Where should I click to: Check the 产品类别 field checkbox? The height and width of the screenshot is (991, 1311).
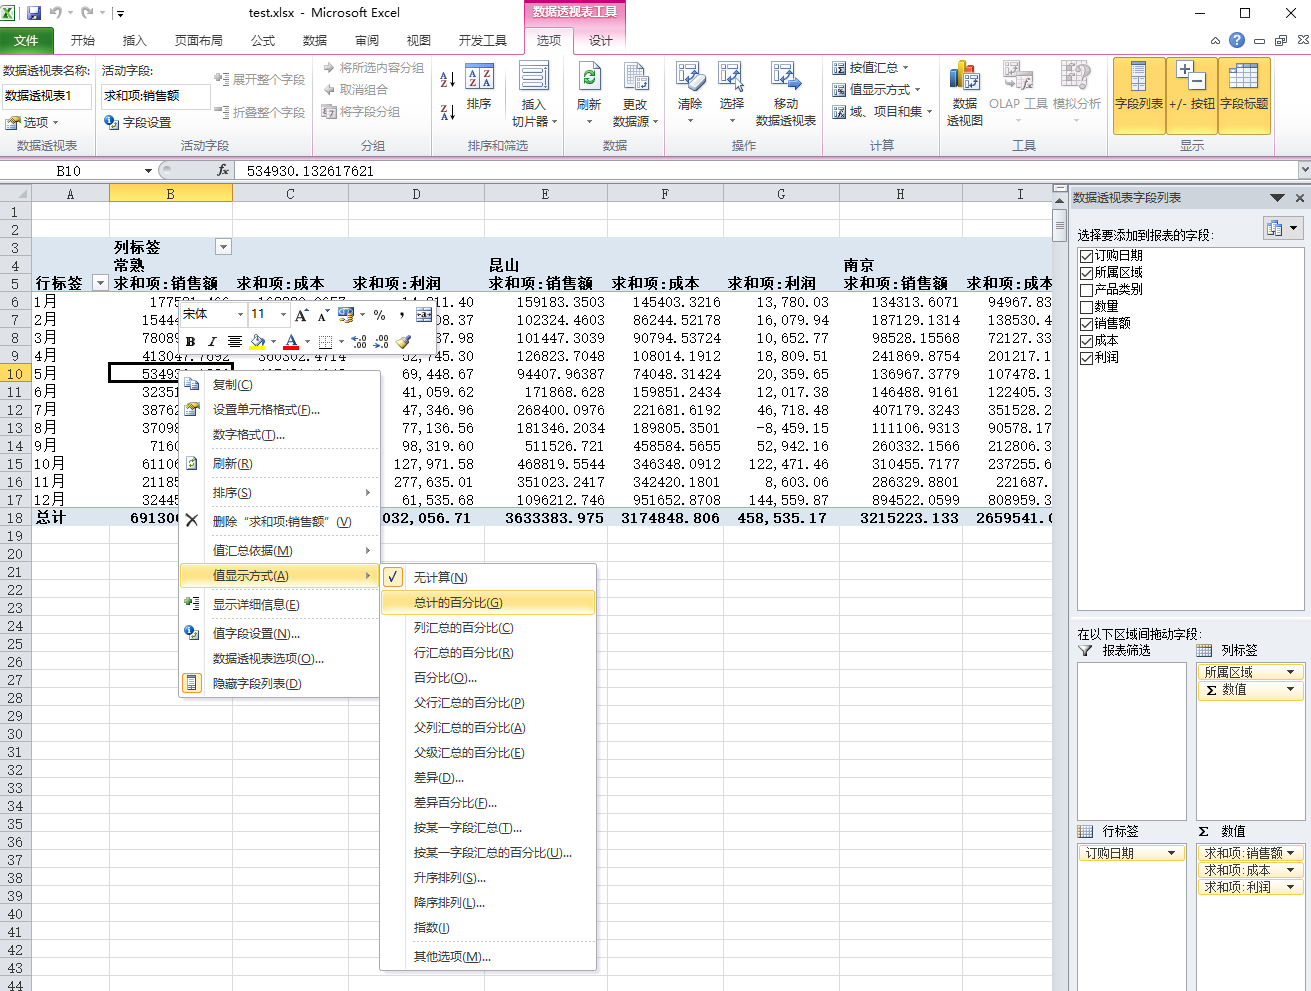coord(1086,290)
